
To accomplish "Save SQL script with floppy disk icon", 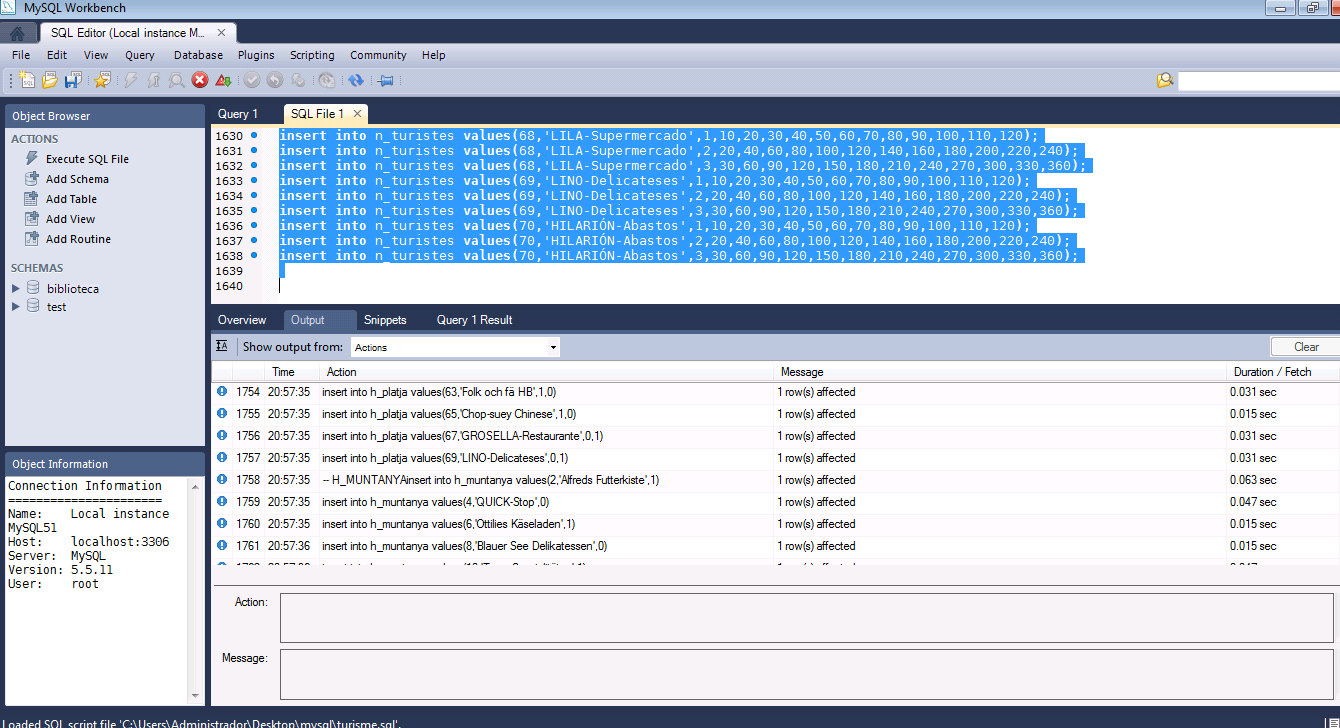I will [x=73, y=81].
